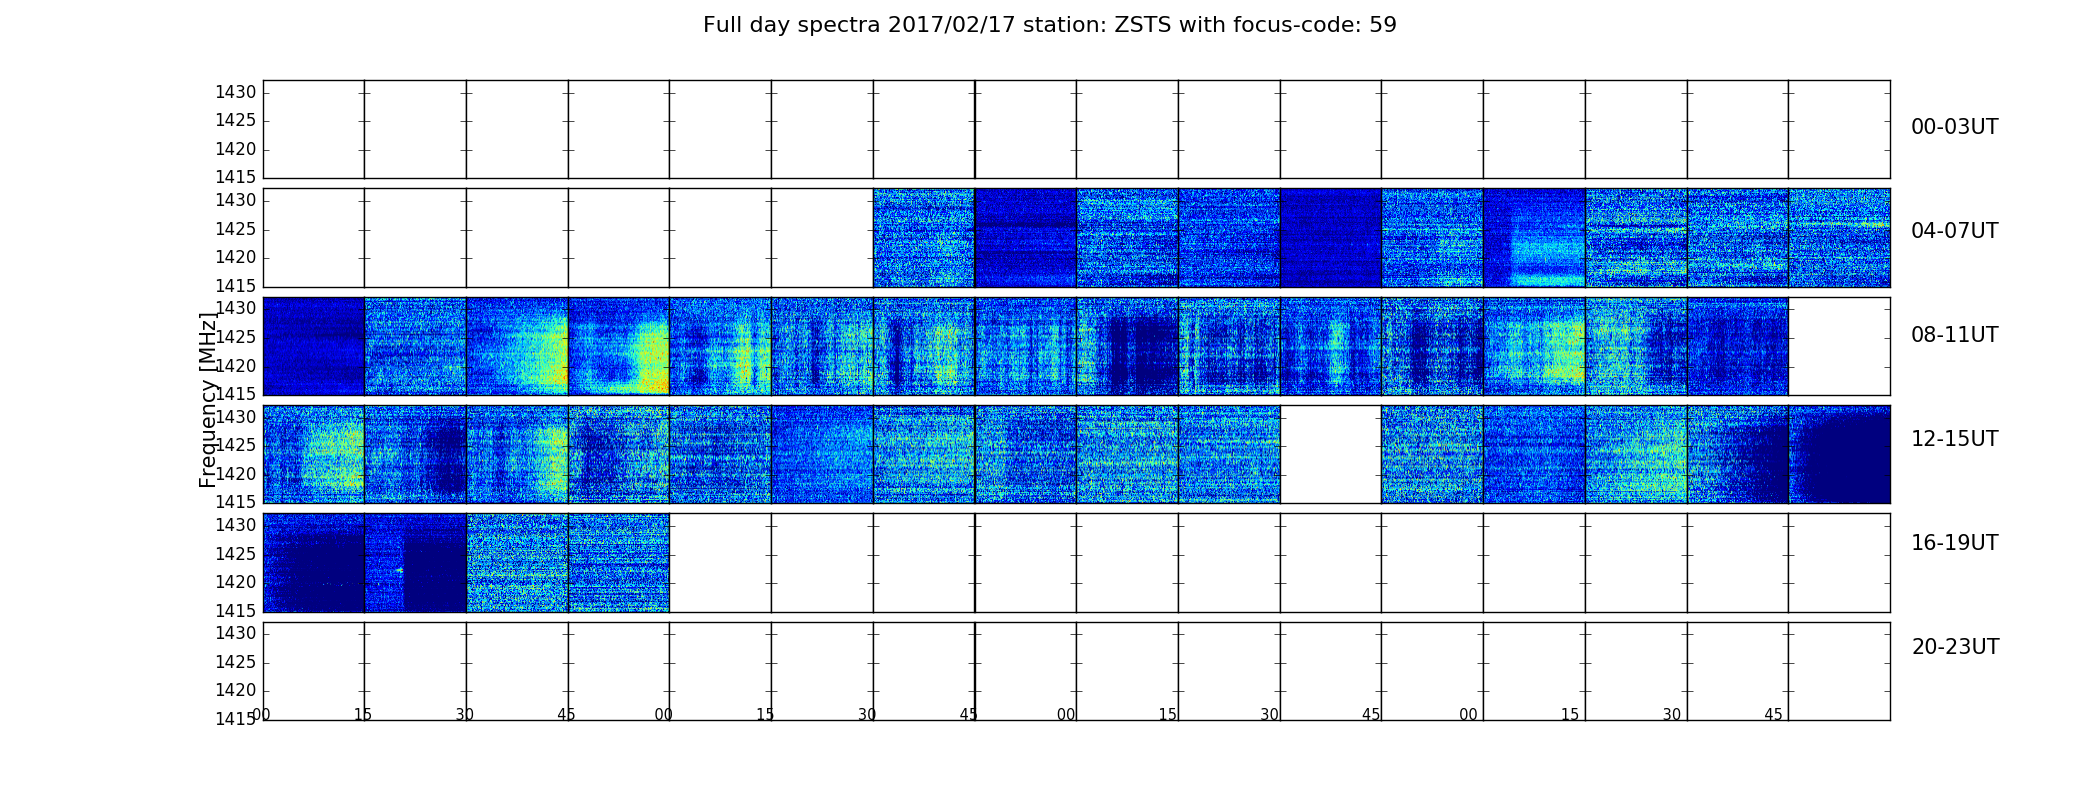Viewport: 2100px width, 800px height.
Task: Select the '08-11UT' row label
Action: (x=1954, y=335)
